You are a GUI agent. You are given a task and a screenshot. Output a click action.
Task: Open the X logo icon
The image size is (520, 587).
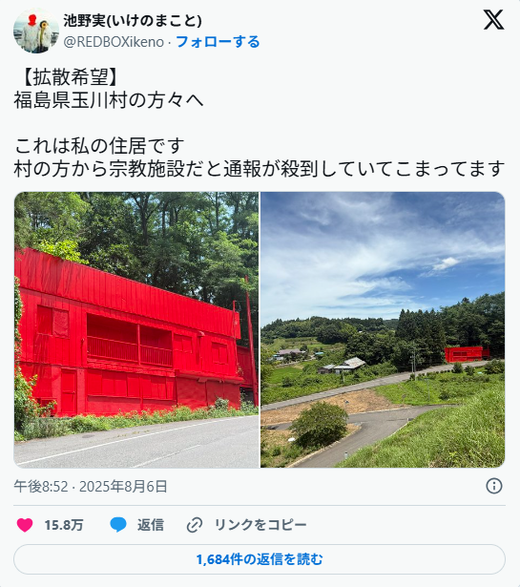click(x=493, y=20)
